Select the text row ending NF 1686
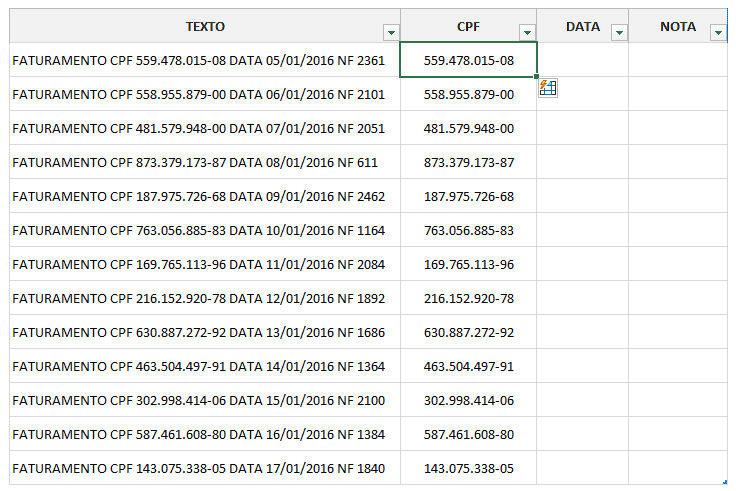736x491 pixels. pos(205,332)
